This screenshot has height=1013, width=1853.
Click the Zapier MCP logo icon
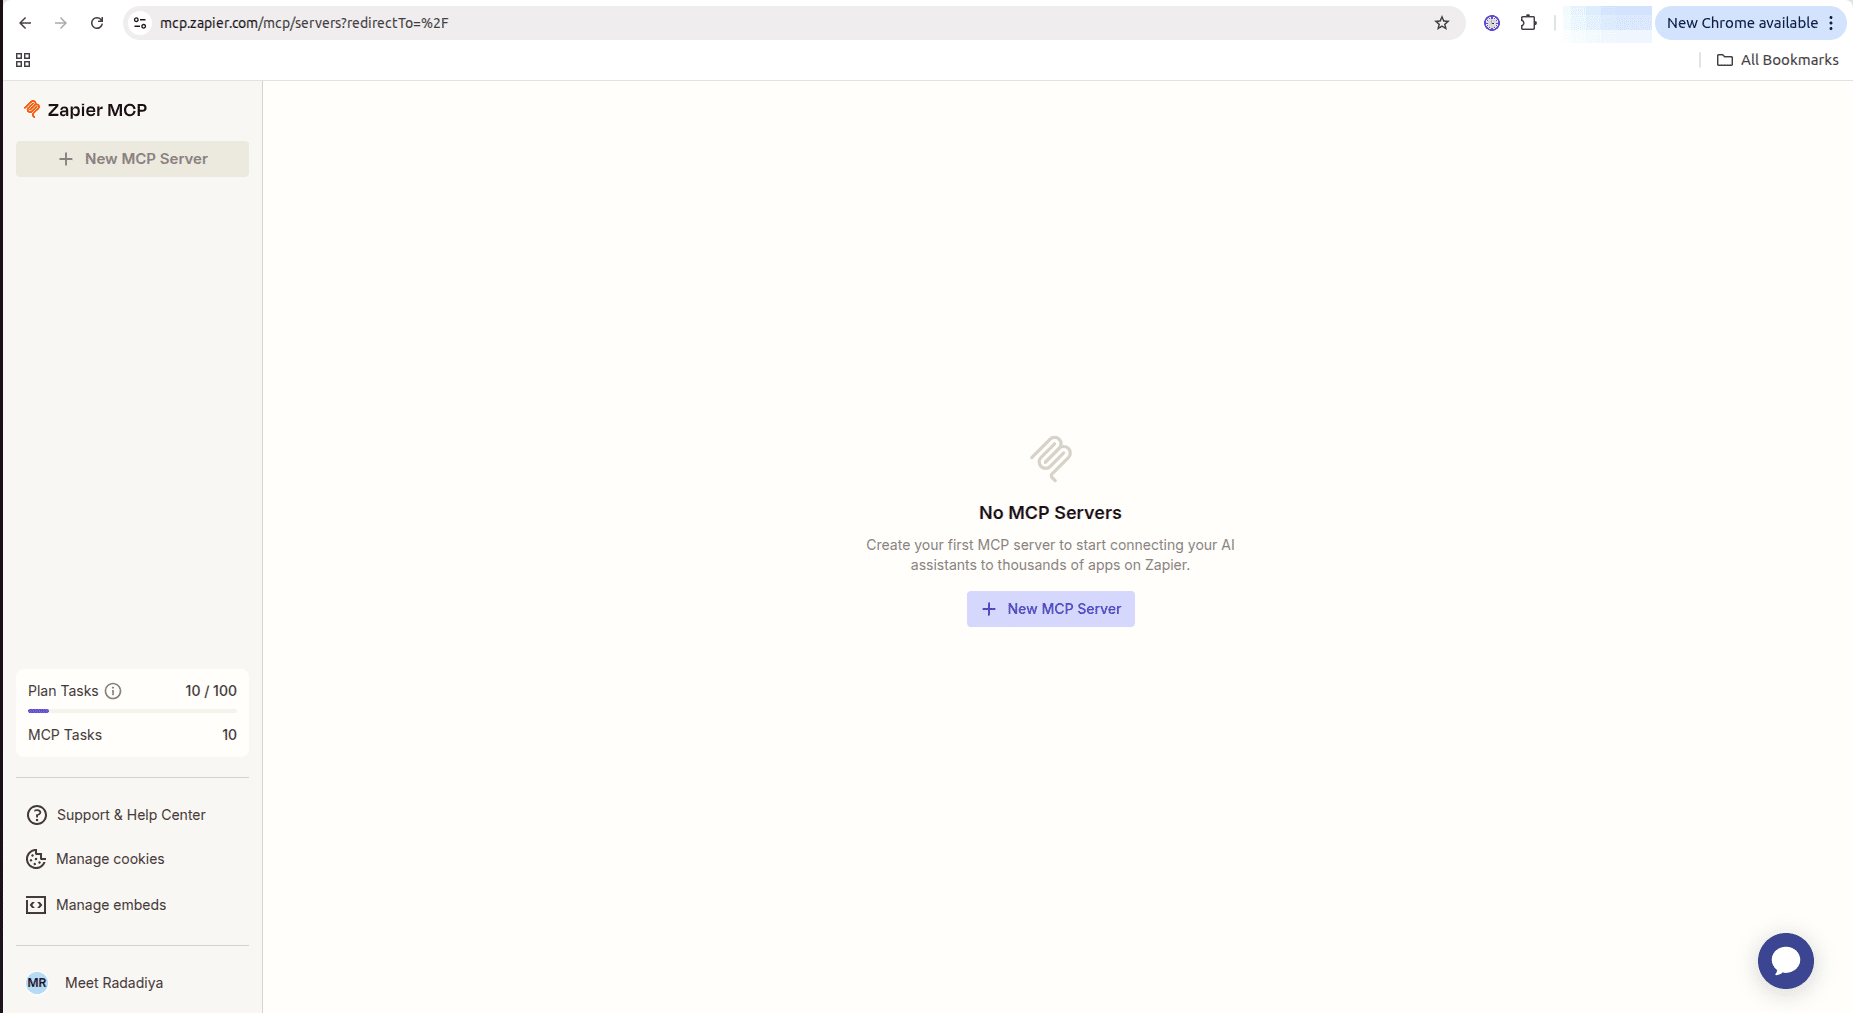click(x=32, y=109)
